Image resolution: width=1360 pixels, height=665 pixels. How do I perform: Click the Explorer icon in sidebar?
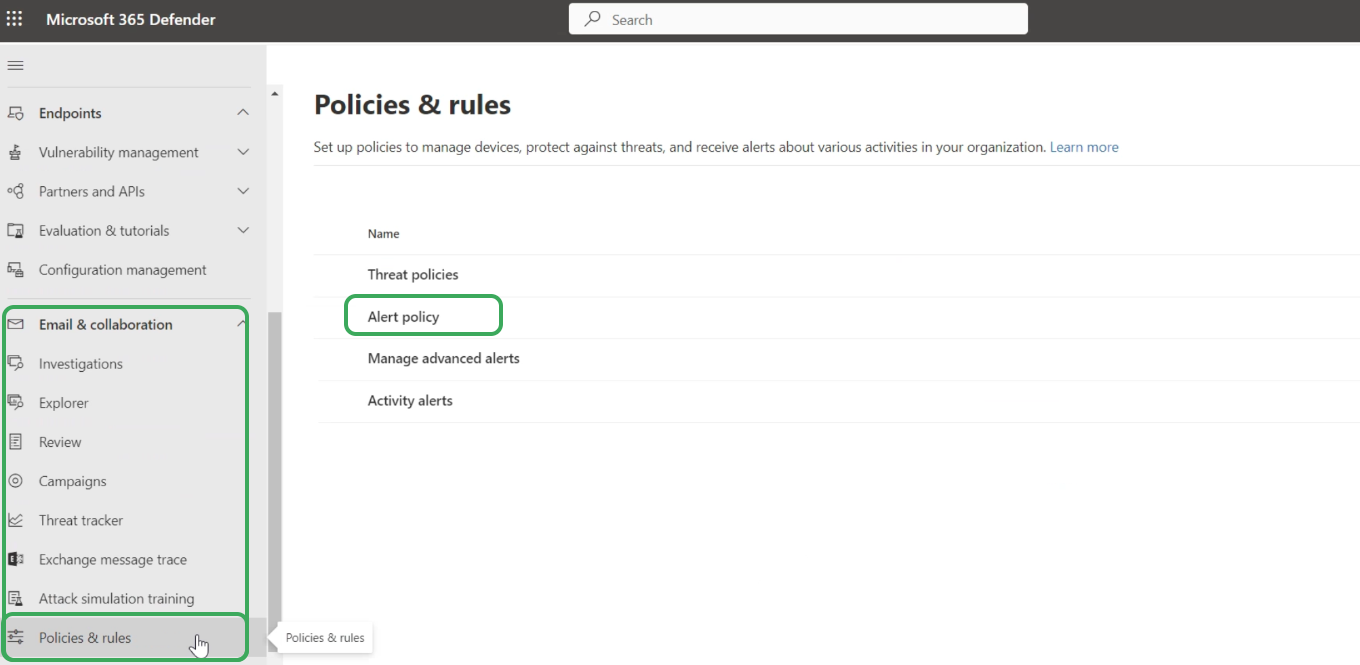click(15, 402)
